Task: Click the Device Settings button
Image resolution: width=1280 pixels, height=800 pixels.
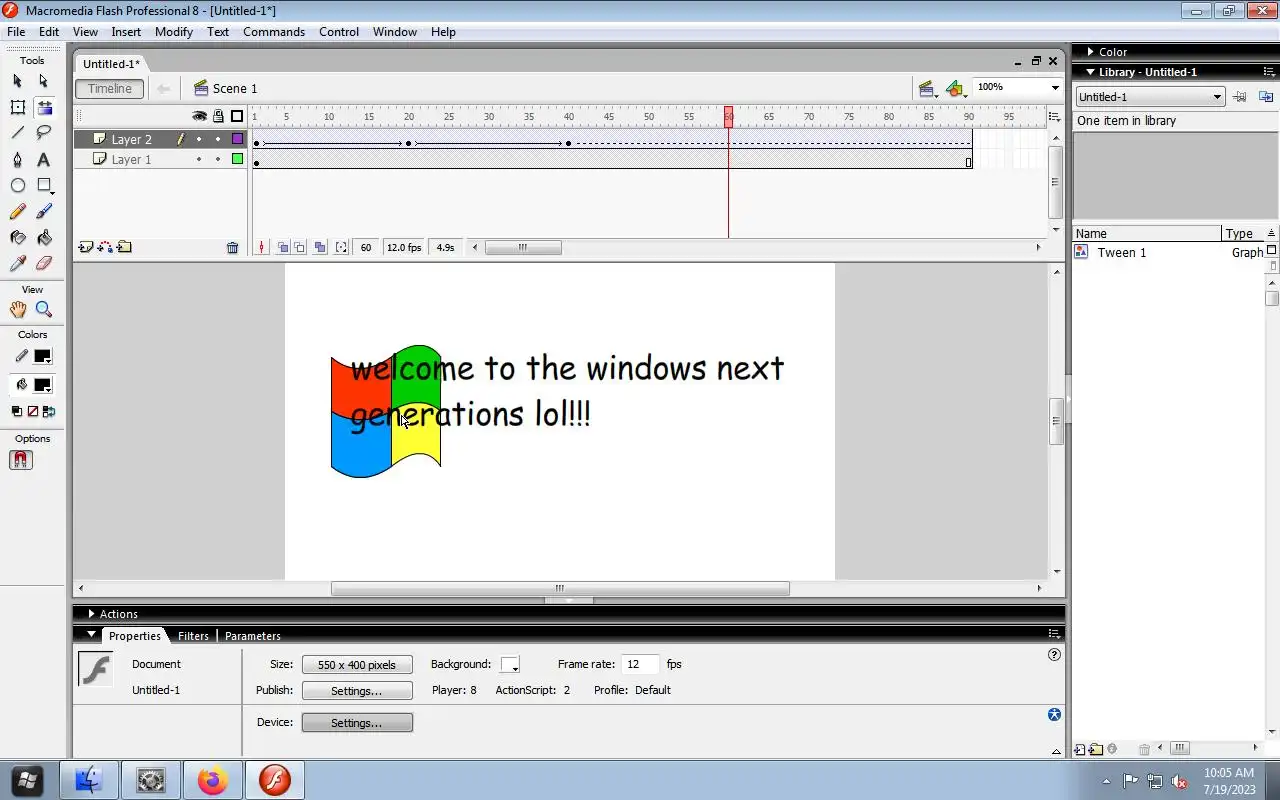Action: (x=357, y=723)
